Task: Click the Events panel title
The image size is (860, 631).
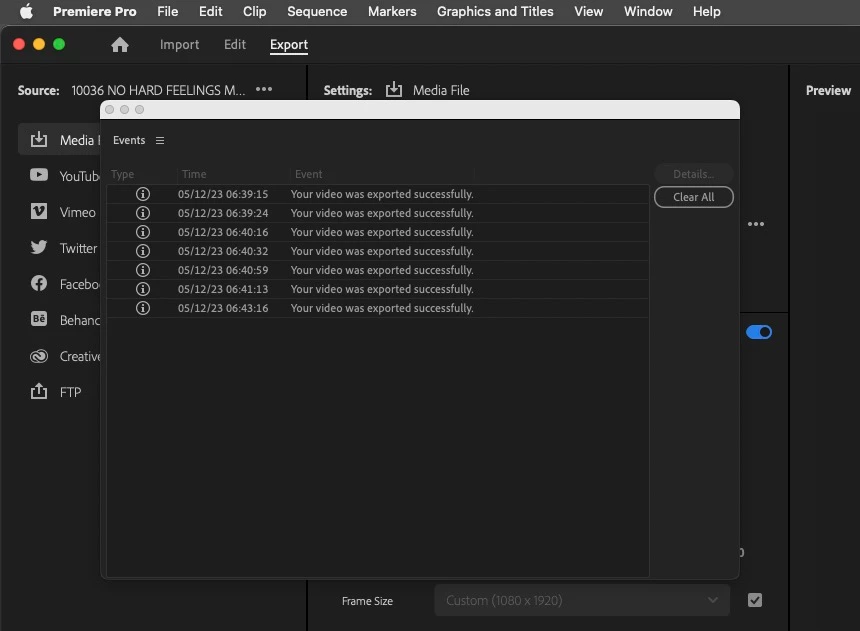Action: pos(129,140)
